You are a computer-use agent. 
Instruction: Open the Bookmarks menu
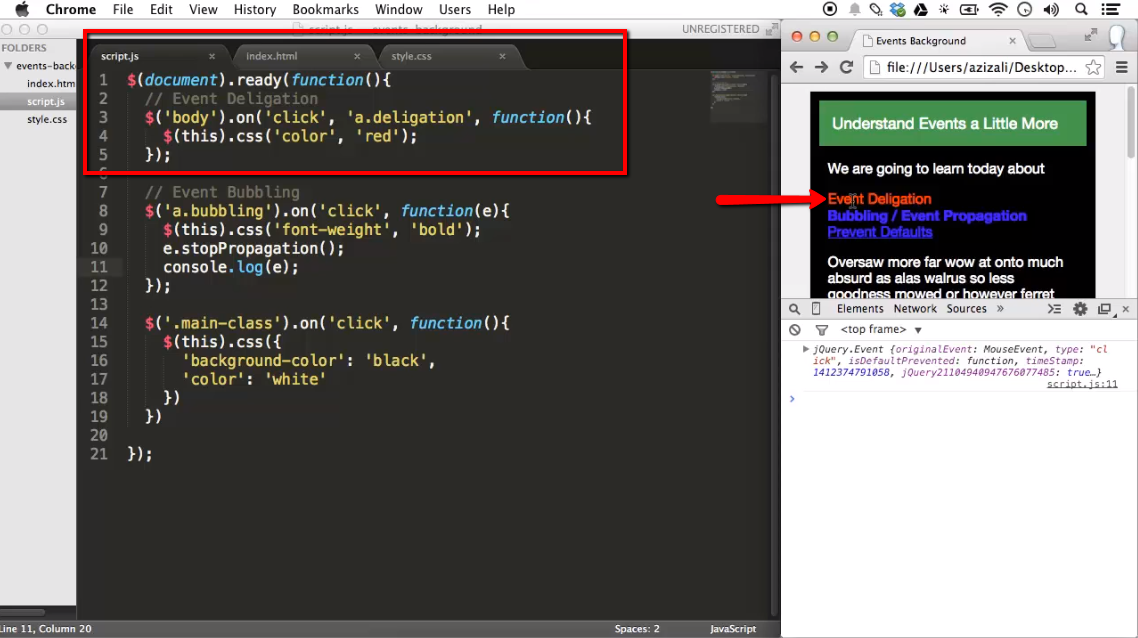(325, 9)
